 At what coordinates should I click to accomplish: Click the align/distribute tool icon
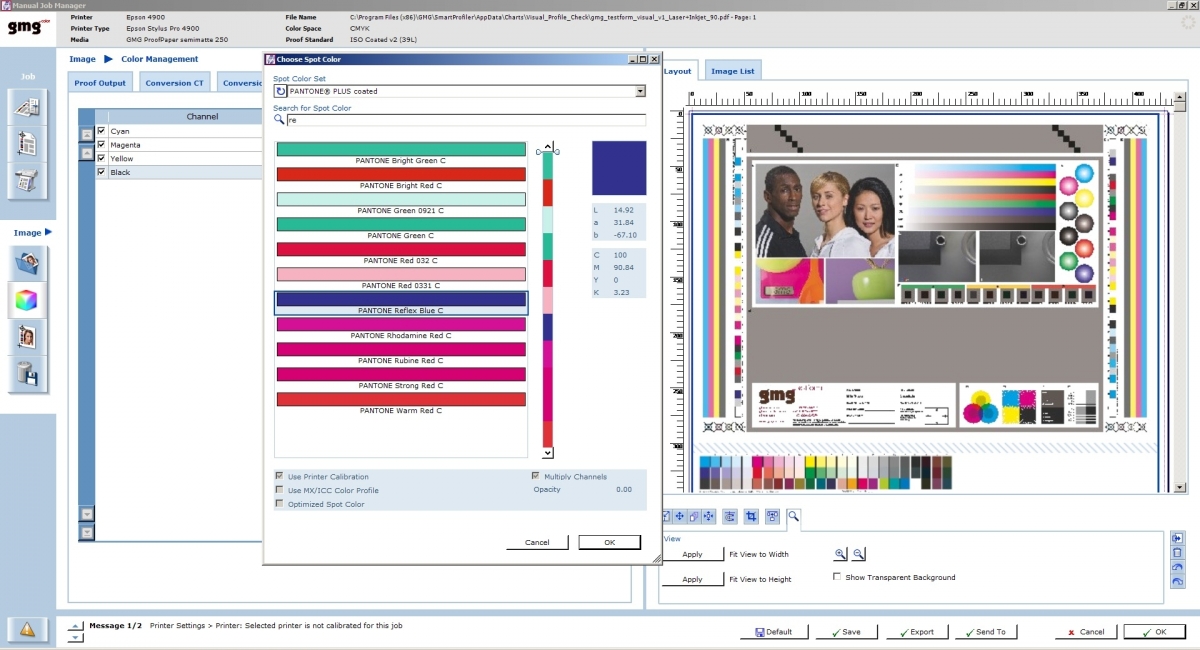709,516
